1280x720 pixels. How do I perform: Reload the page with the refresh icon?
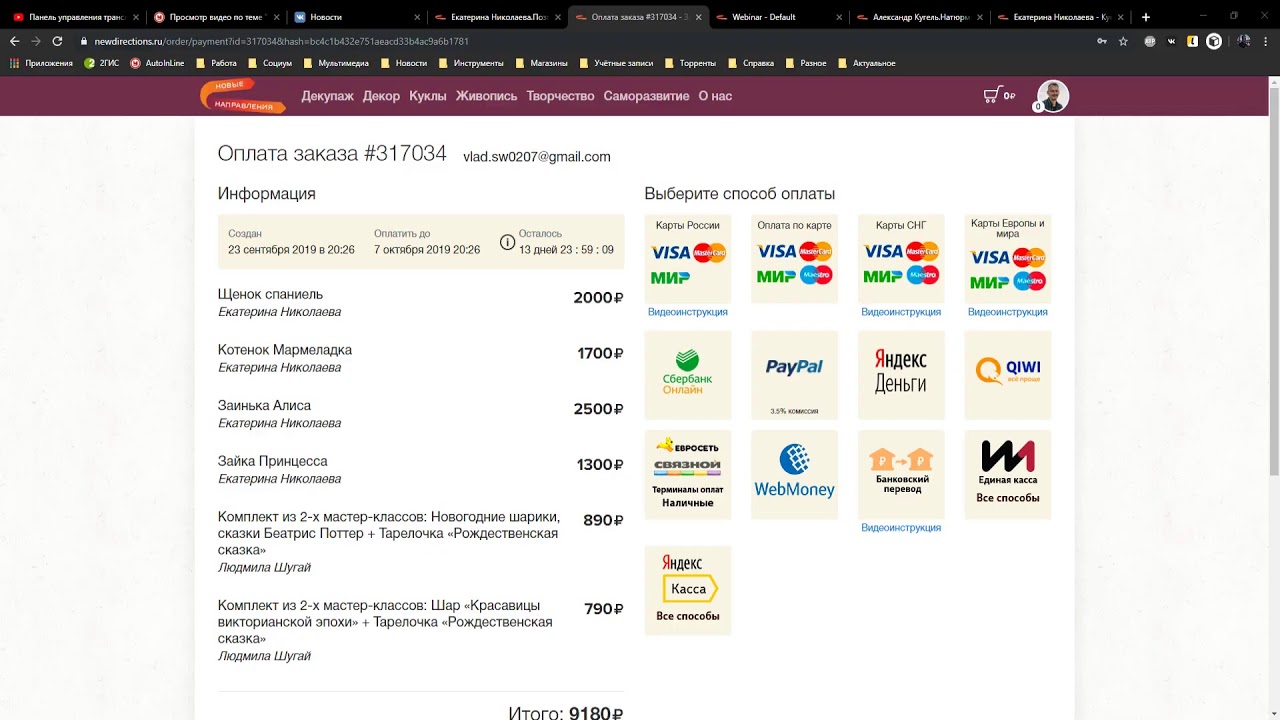[x=58, y=41]
